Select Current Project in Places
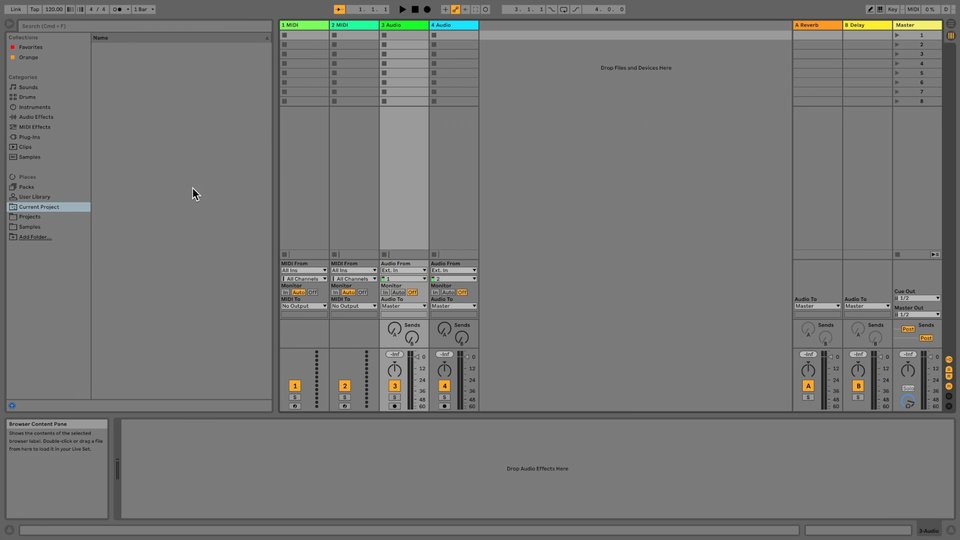Screen dimensions: 960x540 49,207
